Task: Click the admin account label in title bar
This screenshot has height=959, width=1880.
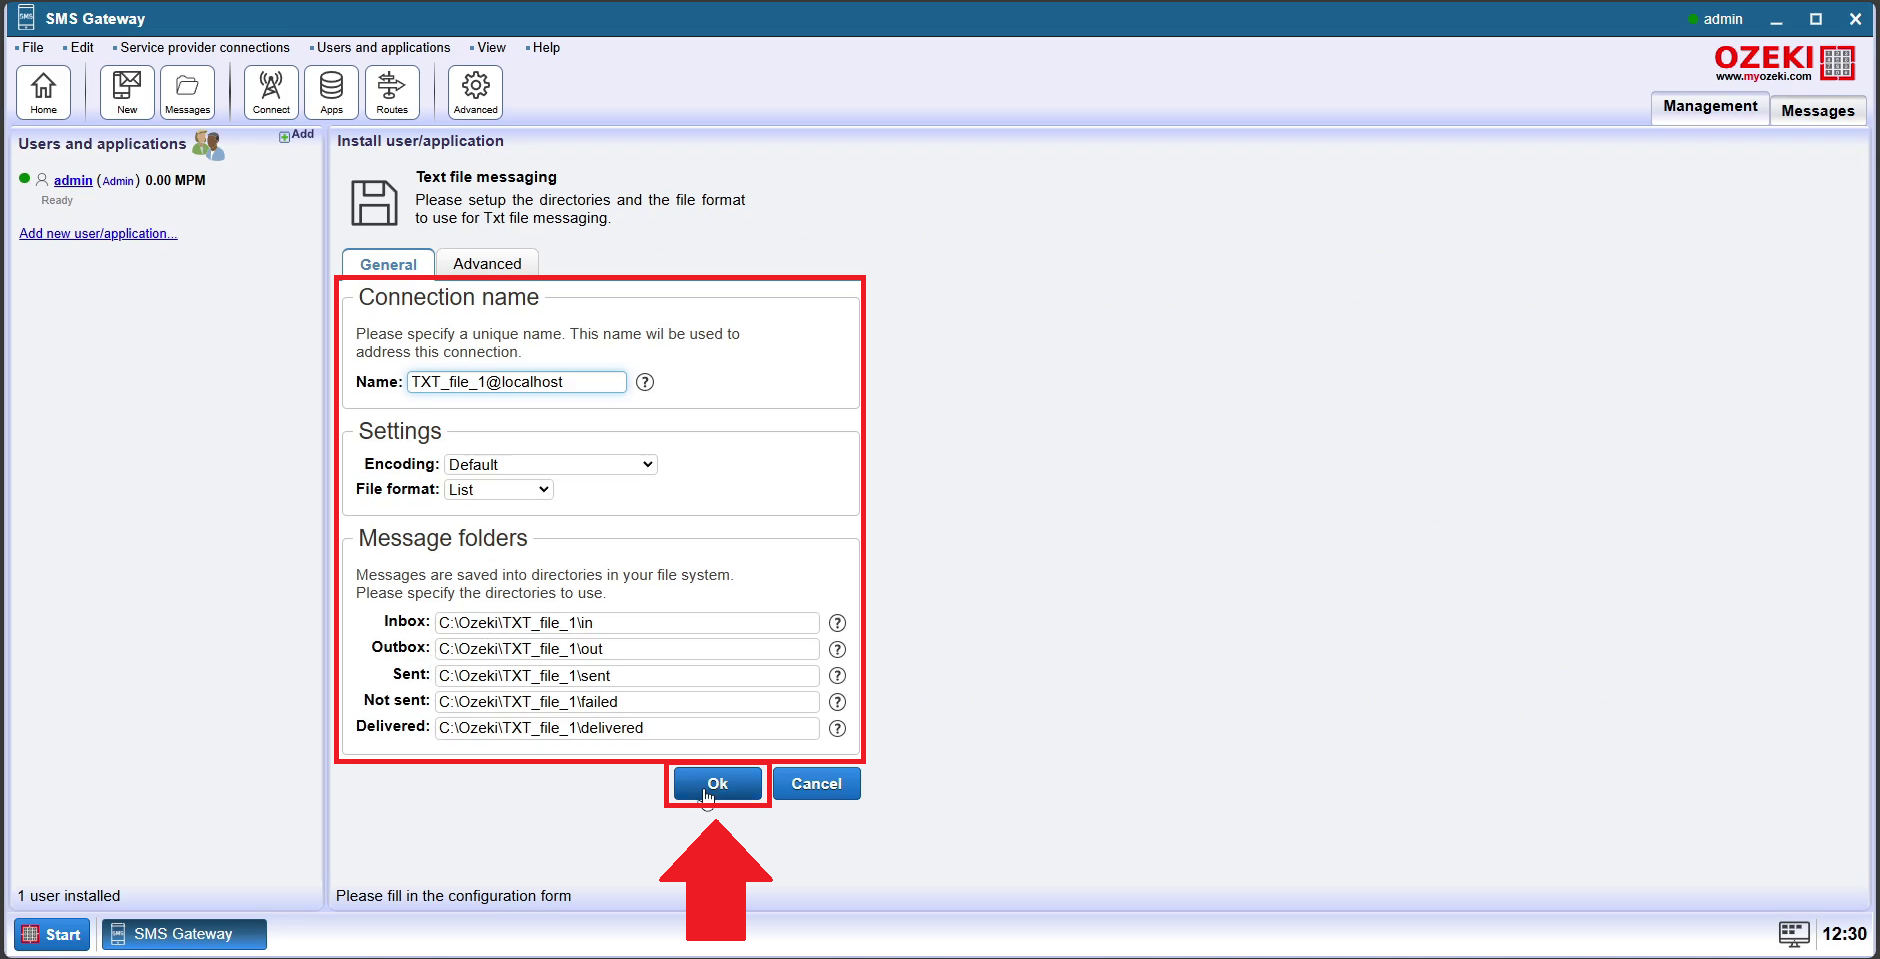Action: click(1723, 19)
